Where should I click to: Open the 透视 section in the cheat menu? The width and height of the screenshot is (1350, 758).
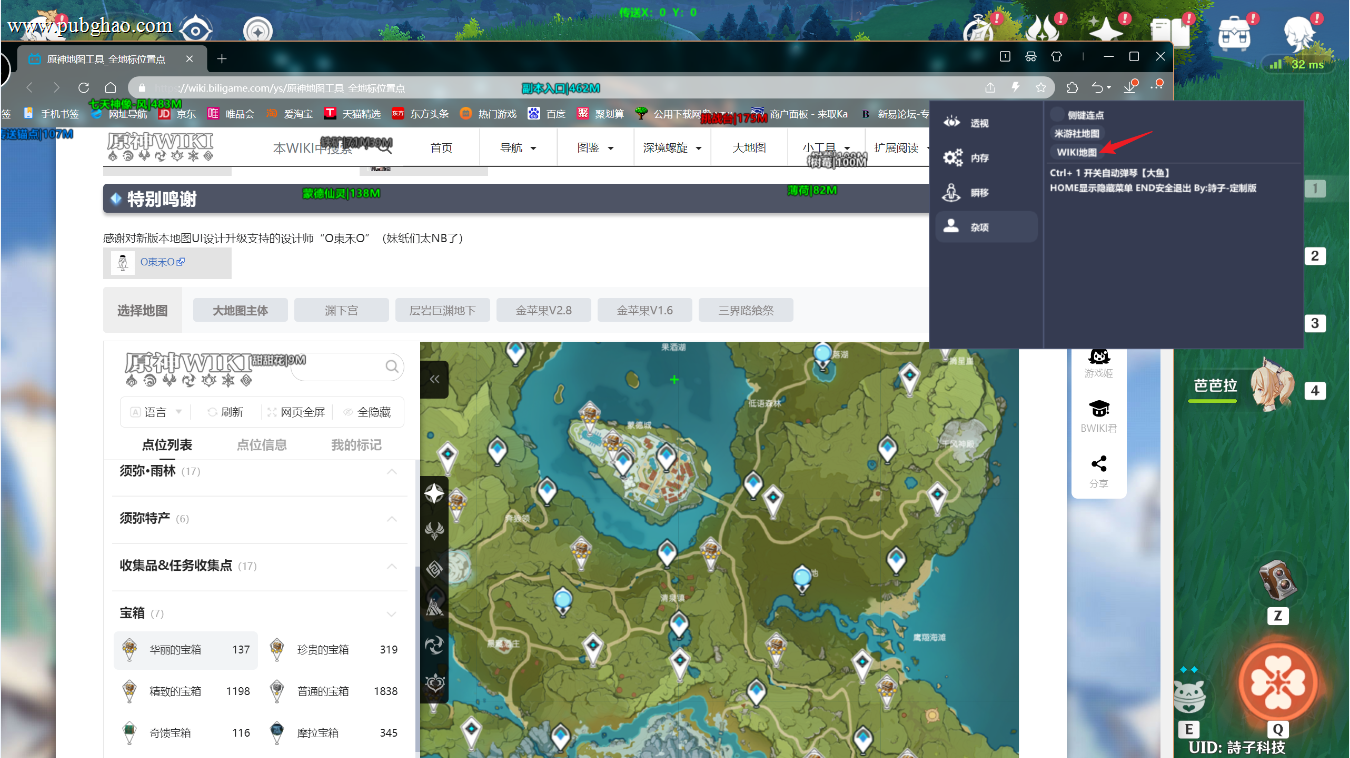(986, 122)
